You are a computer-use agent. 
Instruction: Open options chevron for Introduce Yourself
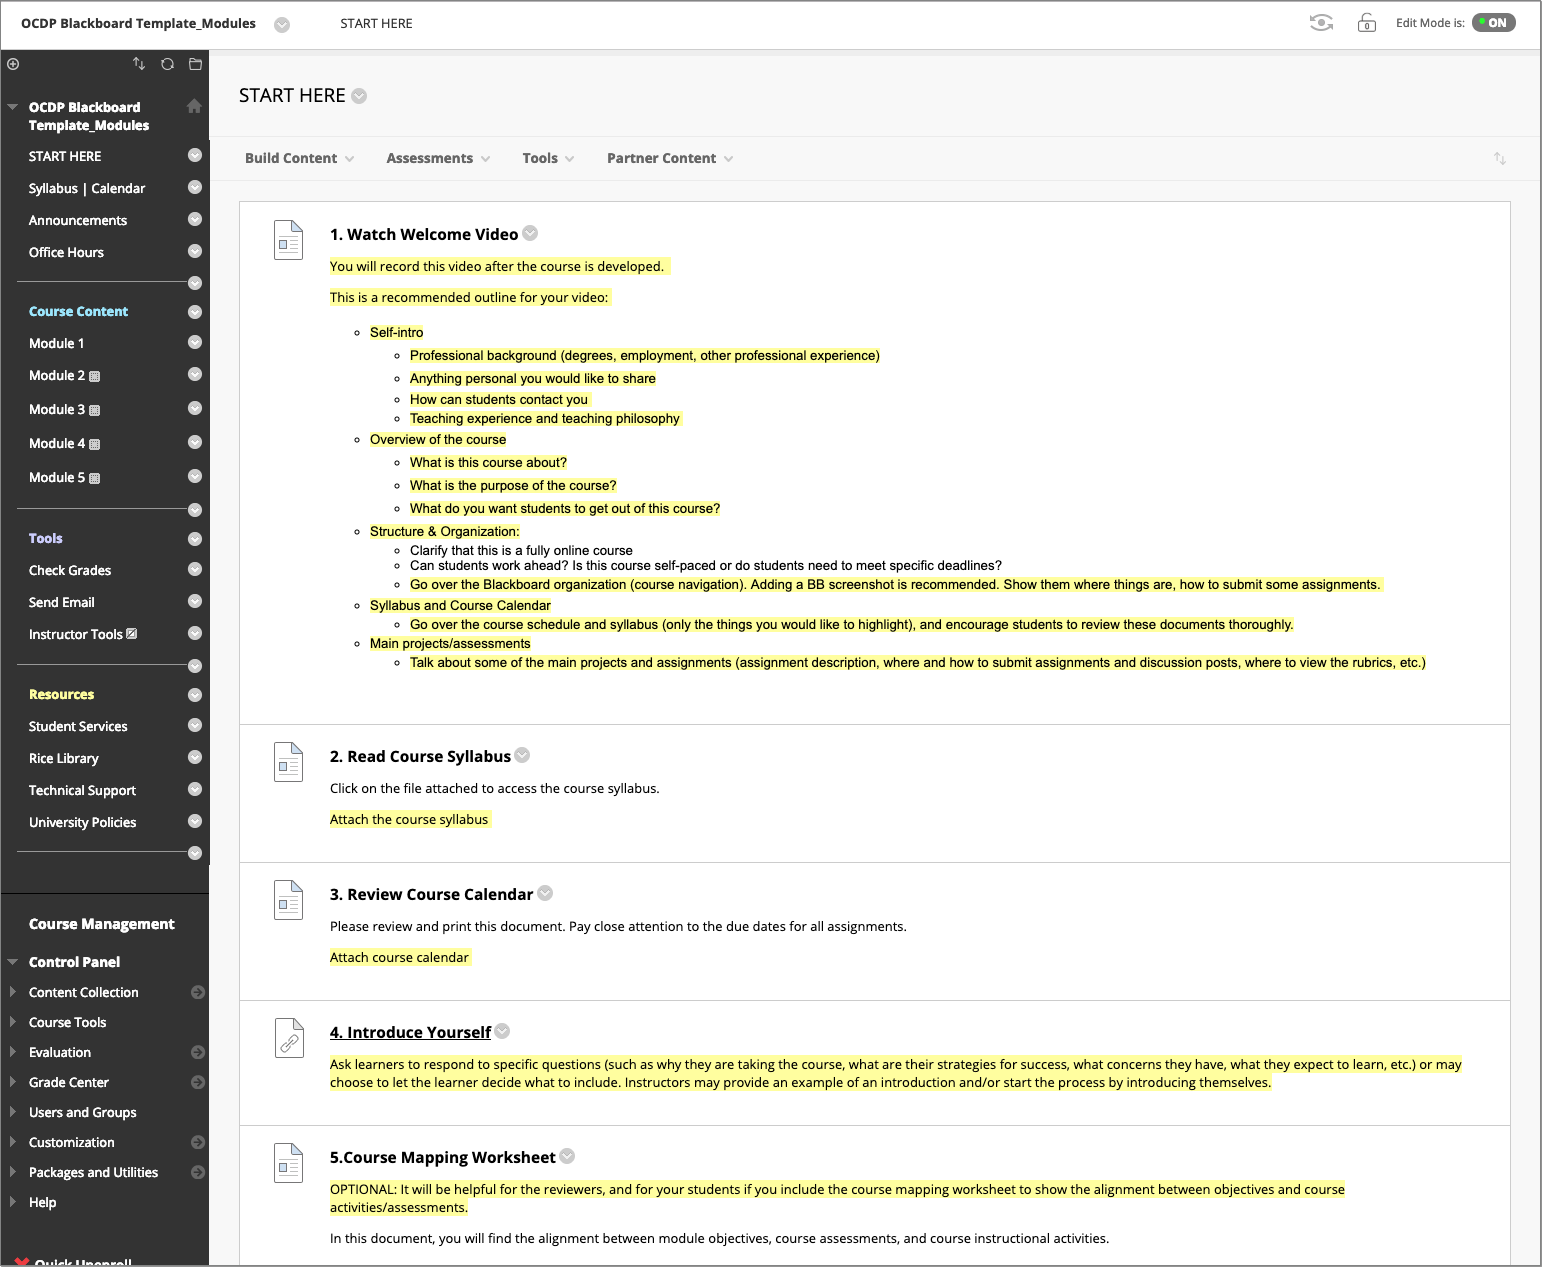(x=502, y=1031)
